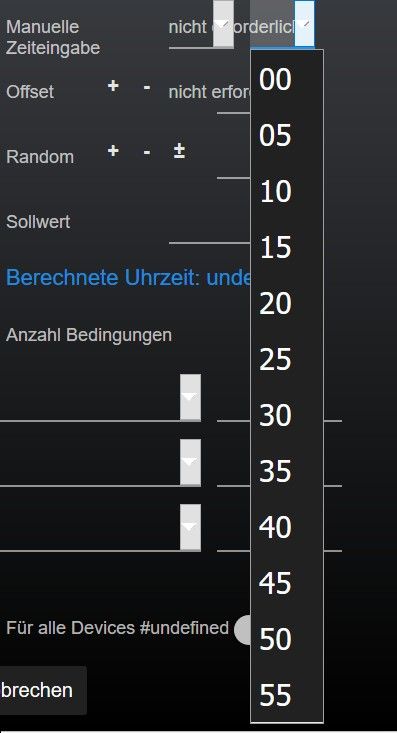Viewport: 397px width, 733px height.
Task: Choose the 30 minutes entry
Action: (287, 415)
